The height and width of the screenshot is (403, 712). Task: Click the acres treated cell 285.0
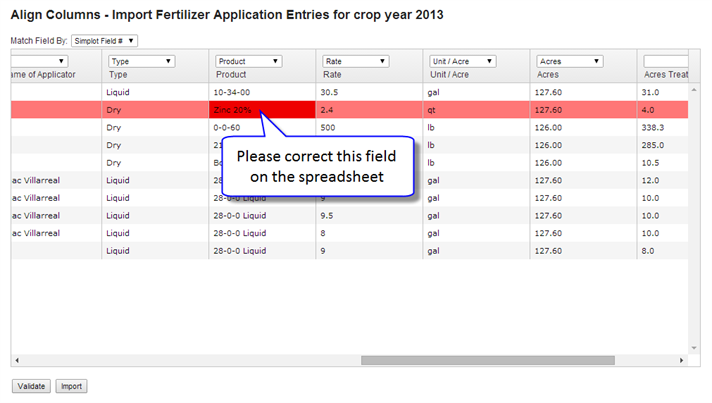pyautogui.click(x=663, y=145)
